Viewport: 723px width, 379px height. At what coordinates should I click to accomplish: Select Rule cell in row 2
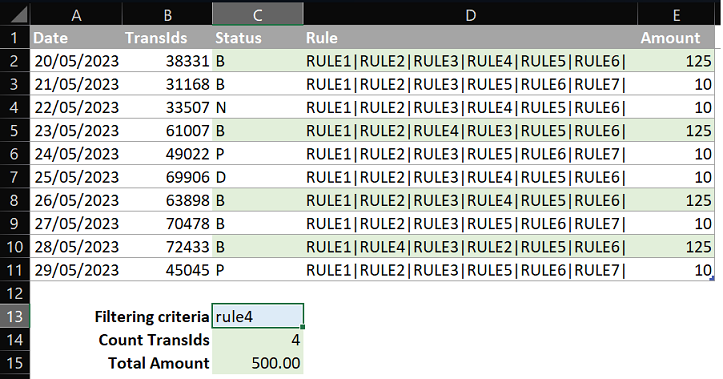click(470, 60)
